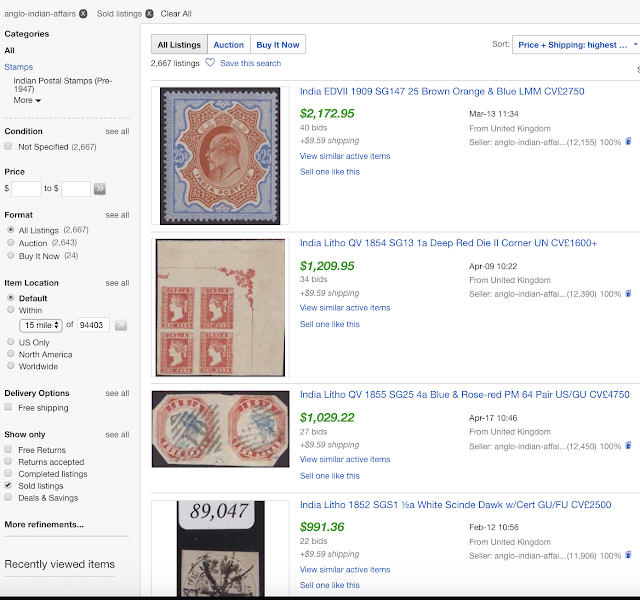Image resolution: width=640 pixels, height=600 pixels.
Task: Click the seller badge icon on third listing
Action: pyautogui.click(x=628, y=446)
